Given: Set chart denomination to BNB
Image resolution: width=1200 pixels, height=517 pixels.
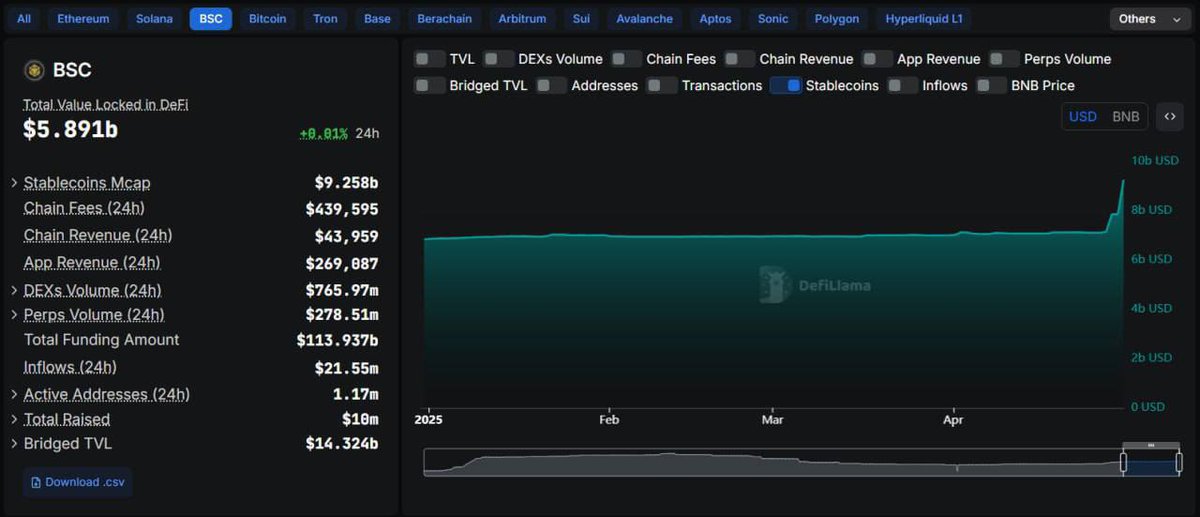Looking at the screenshot, I should click(x=1126, y=117).
